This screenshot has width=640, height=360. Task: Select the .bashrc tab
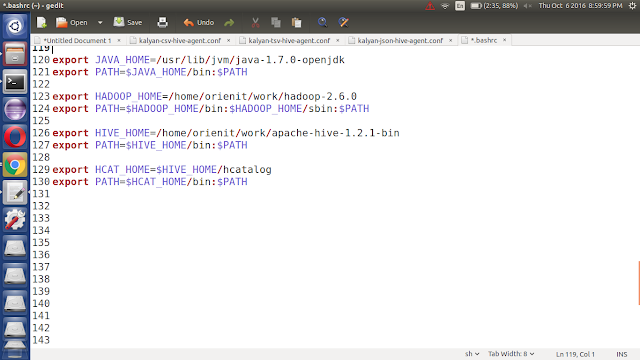tap(484, 40)
